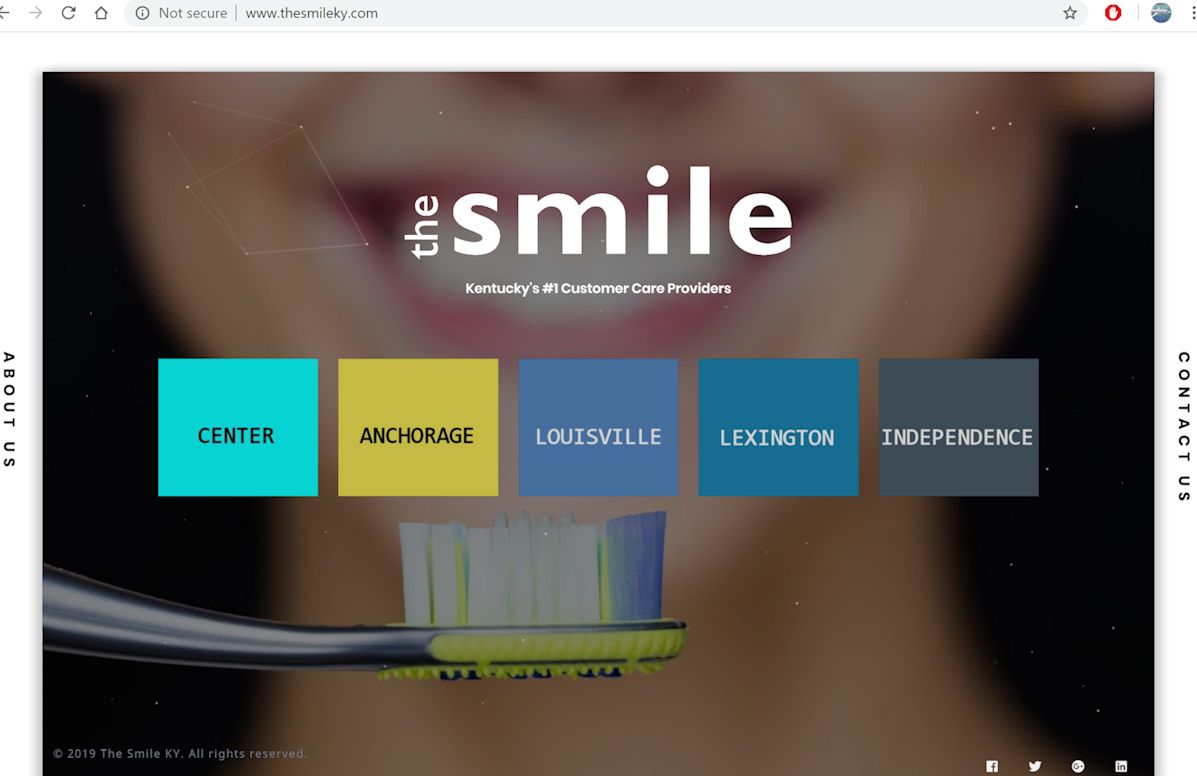Open the Google Plus social icon

(x=1078, y=766)
